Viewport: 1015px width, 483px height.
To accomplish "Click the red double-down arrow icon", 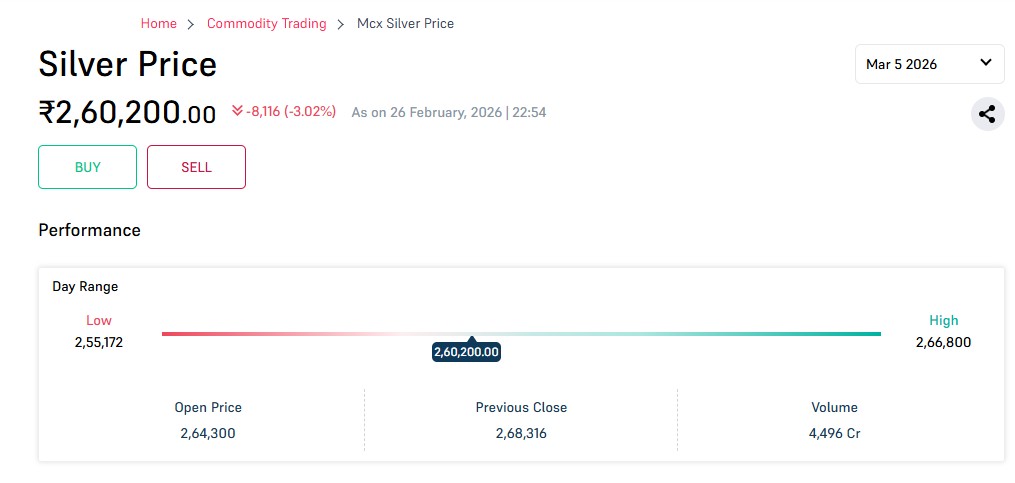I will pos(237,111).
